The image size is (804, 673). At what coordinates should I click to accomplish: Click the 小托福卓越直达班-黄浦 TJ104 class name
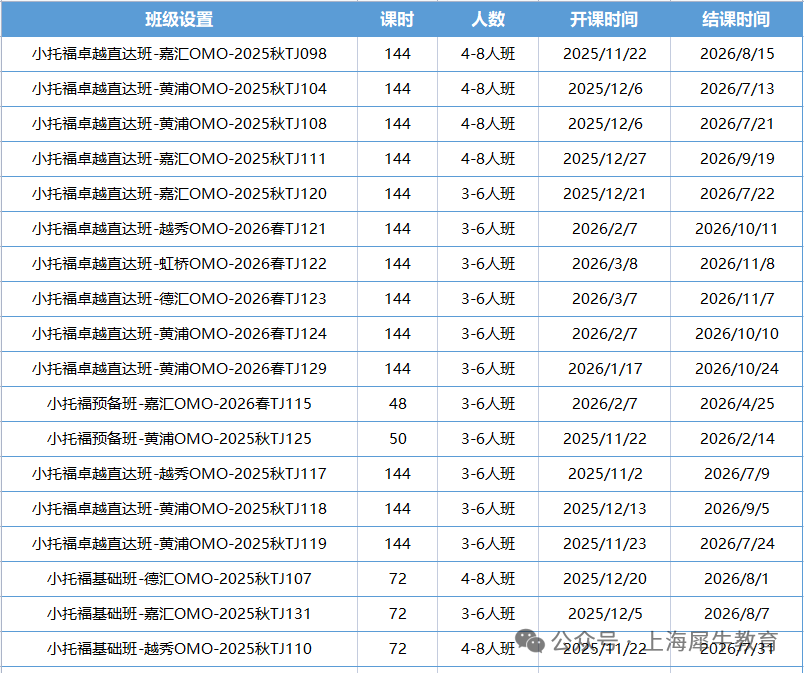pyautogui.click(x=179, y=89)
